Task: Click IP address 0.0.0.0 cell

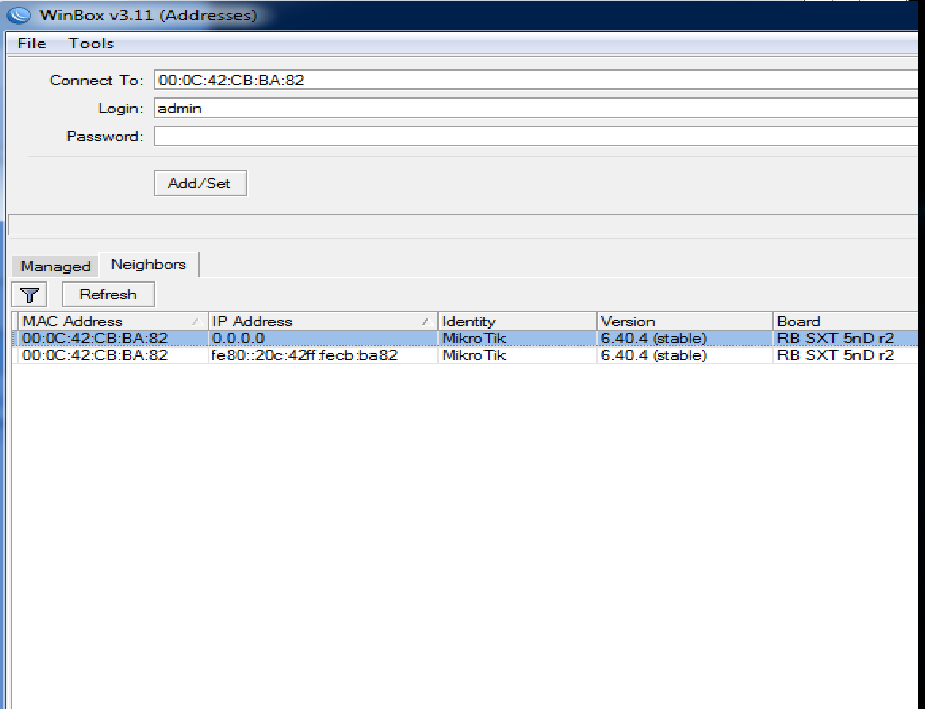Action: click(238, 339)
